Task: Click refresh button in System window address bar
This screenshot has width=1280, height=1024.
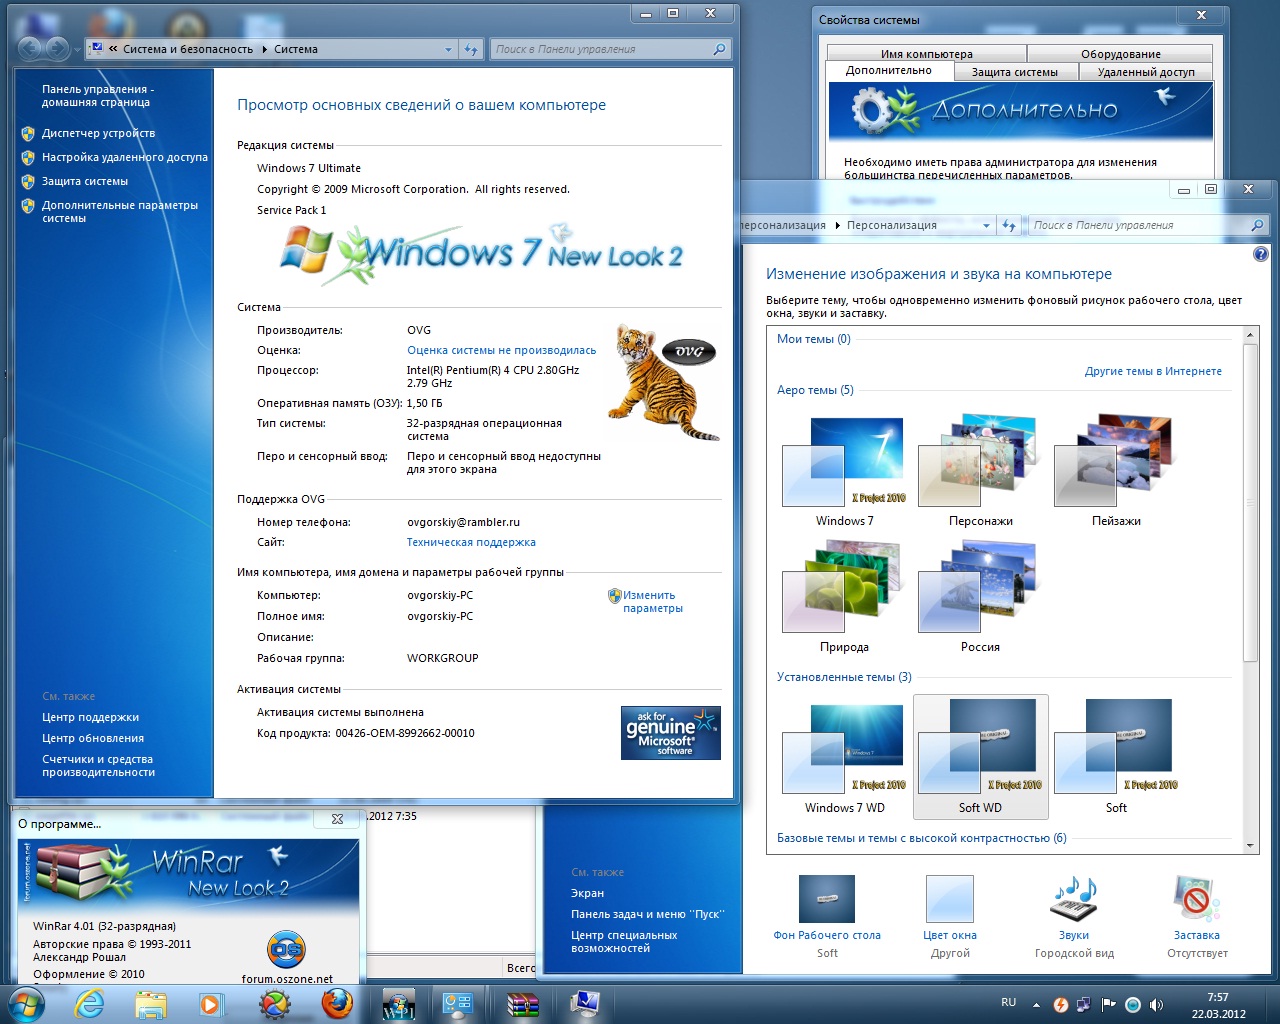Action: (471, 49)
